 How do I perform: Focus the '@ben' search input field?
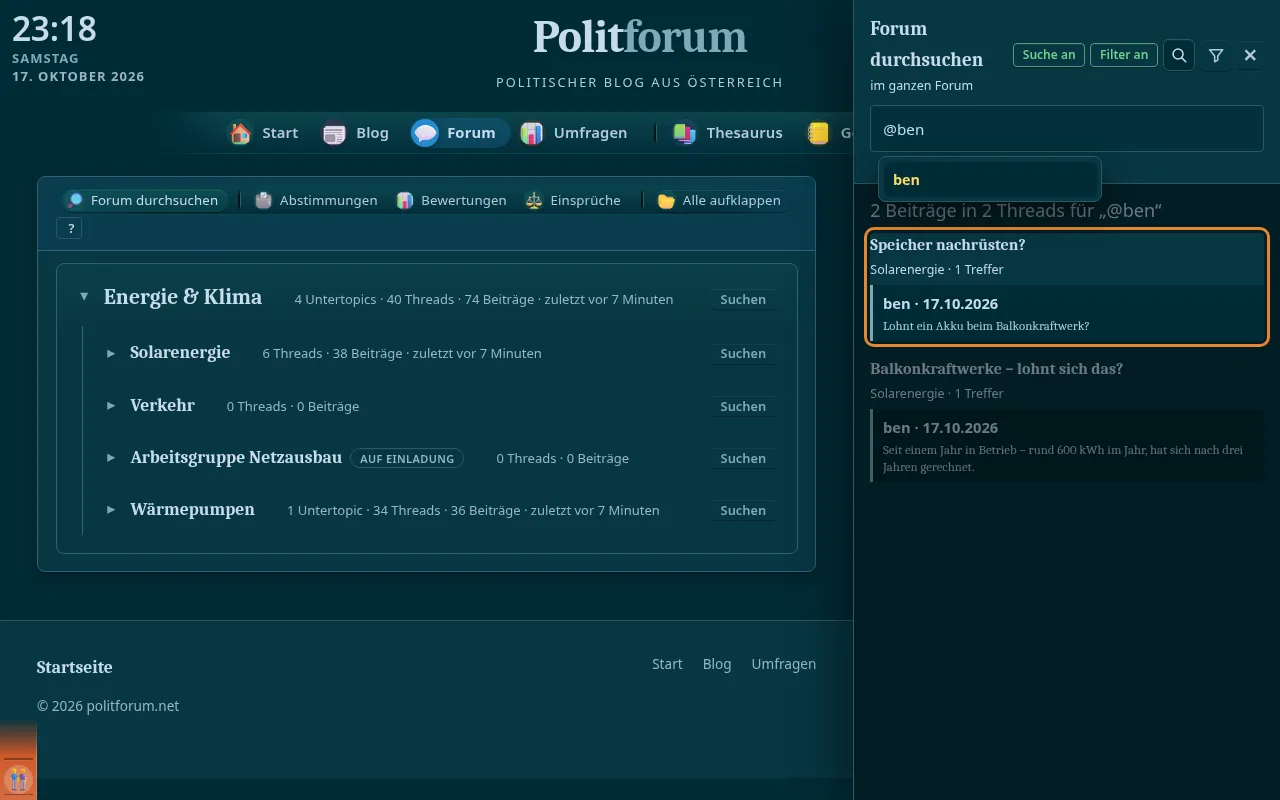point(1067,129)
